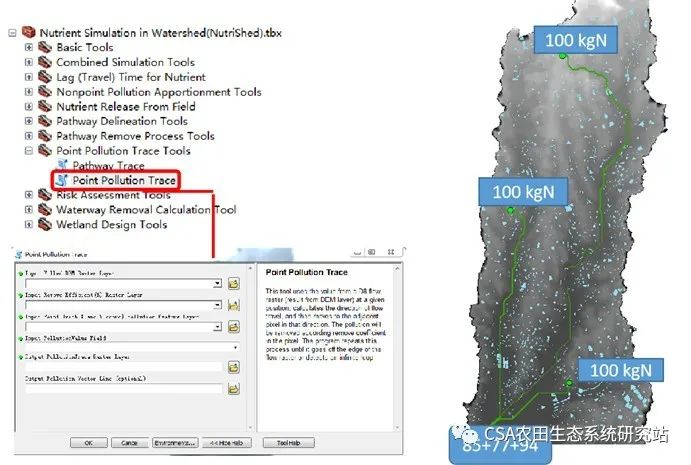
Task: Browse for the Output Pollution Vector Line
Action: 233,388
